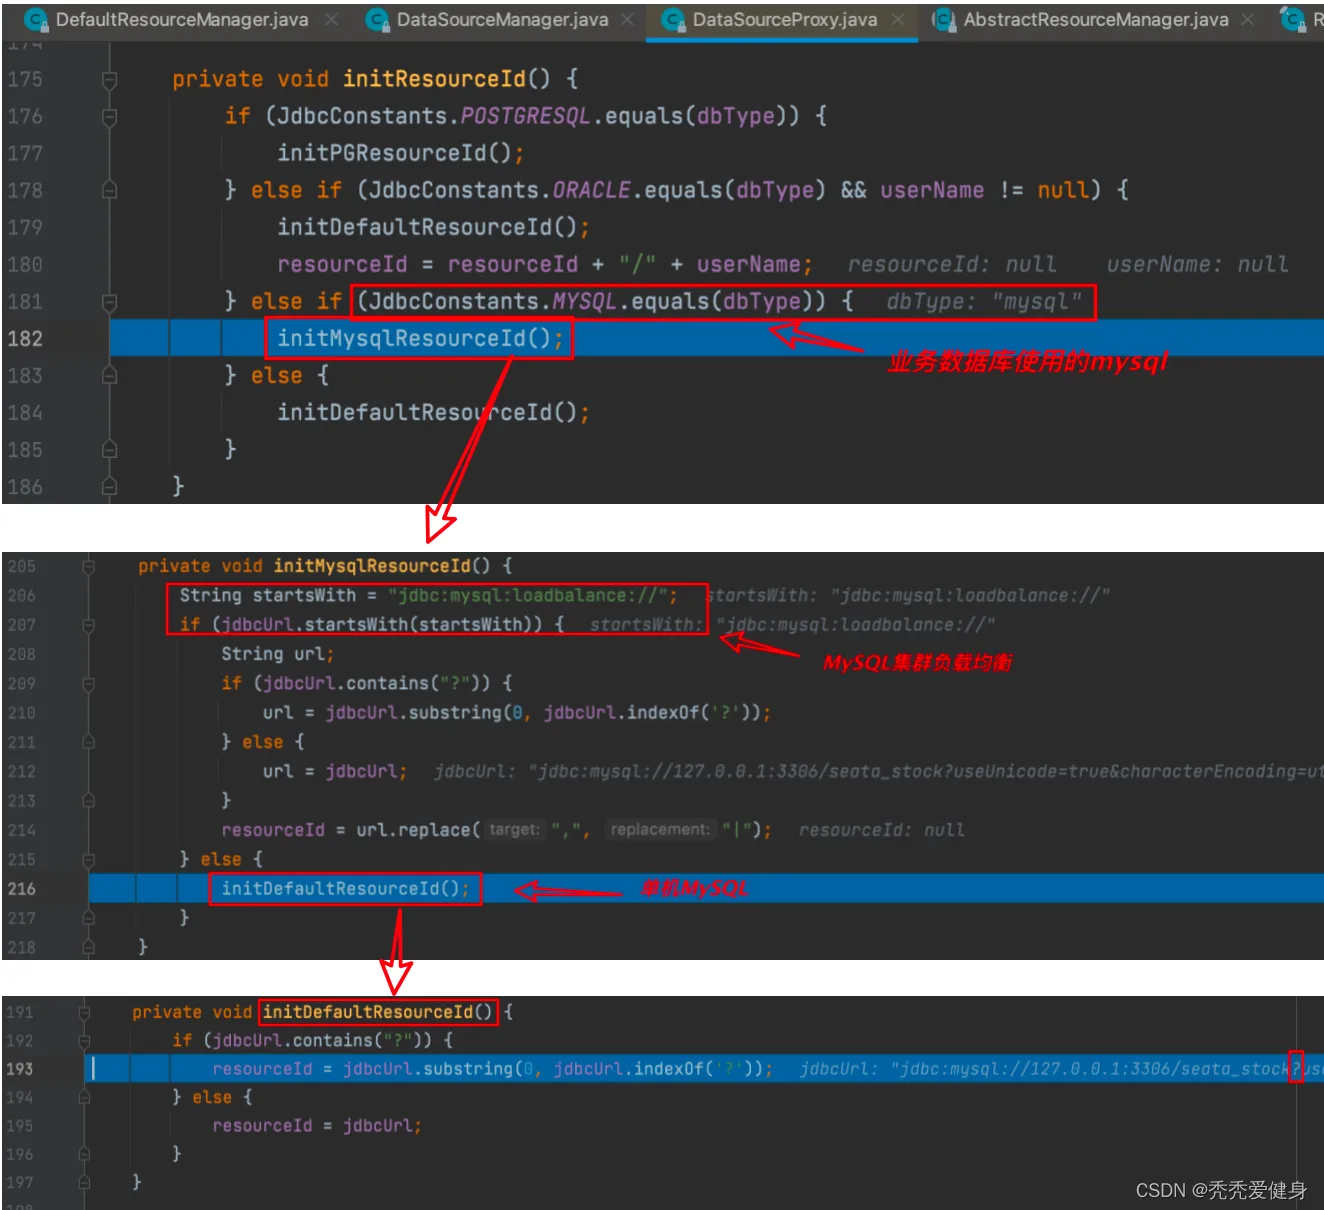
Task: Fold the else block at line 194
Action: point(85,1097)
